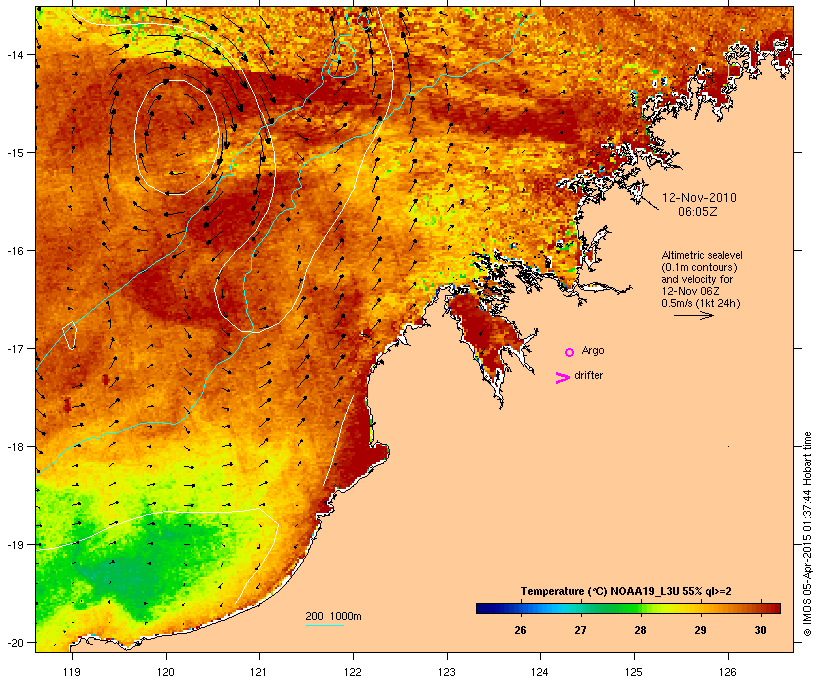Click the magenta Argo circle legend marker
The height and width of the screenshot is (680, 820).
tap(570, 352)
